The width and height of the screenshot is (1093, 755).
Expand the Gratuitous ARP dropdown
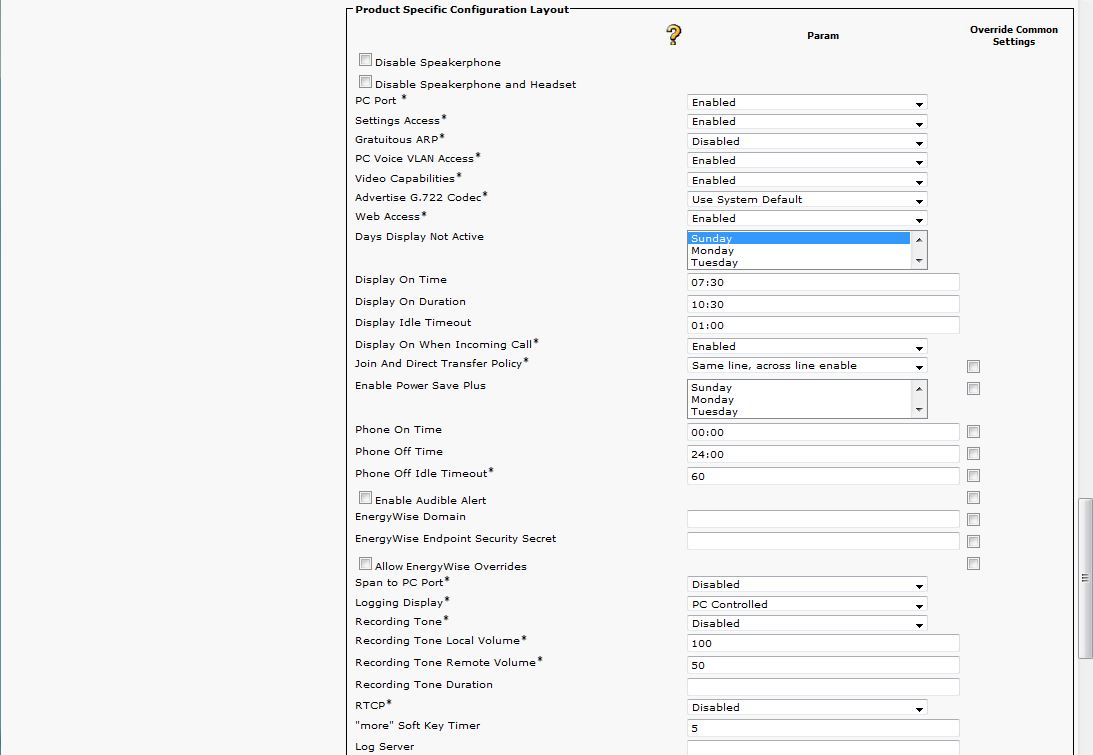pos(807,142)
